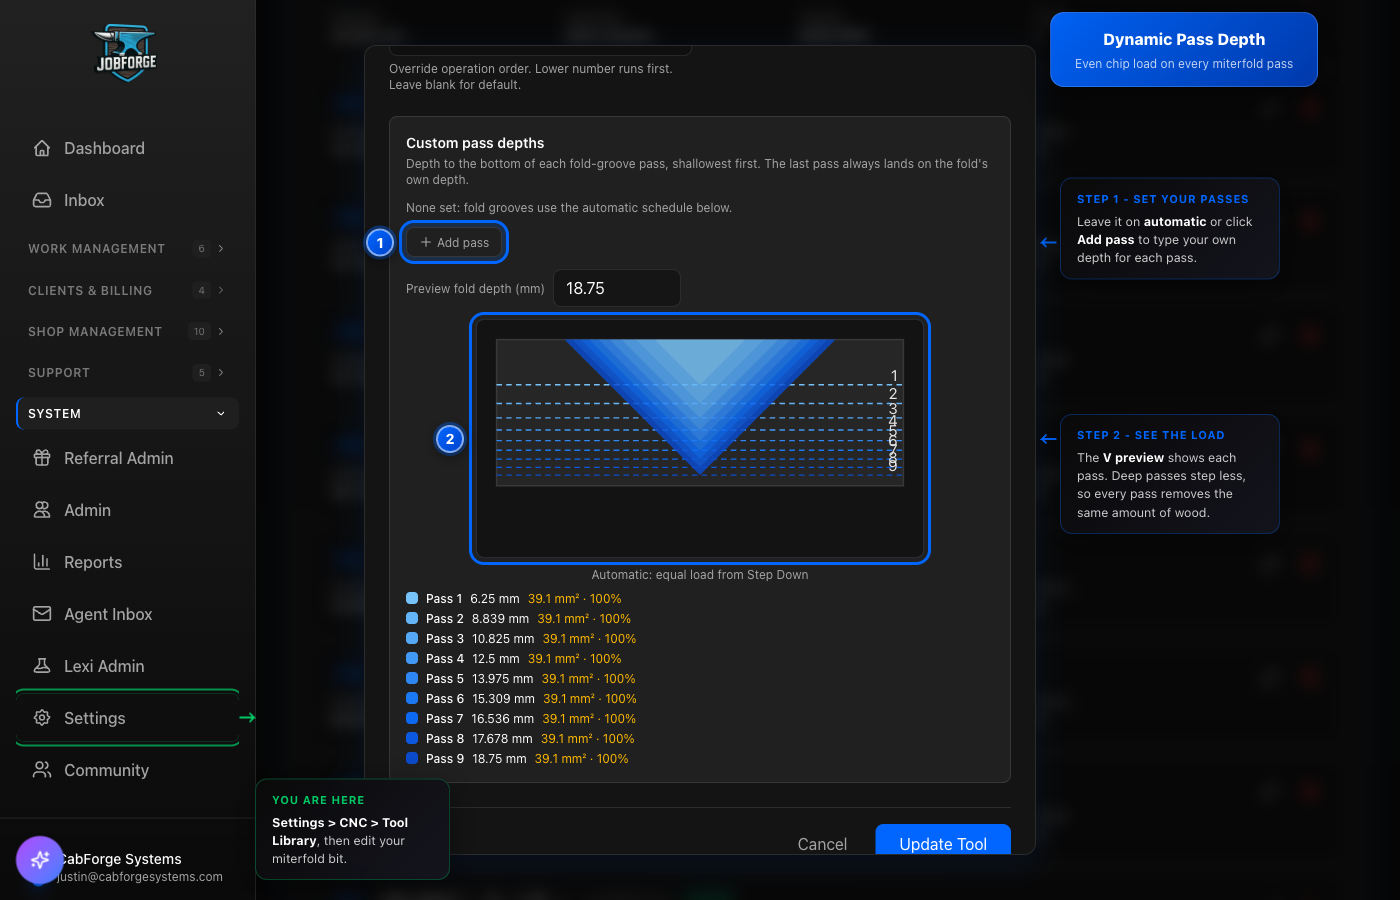The height and width of the screenshot is (900, 1400).
Task: Select the "Pass 8 17.678 mm" row text
Action: (479, 739)
